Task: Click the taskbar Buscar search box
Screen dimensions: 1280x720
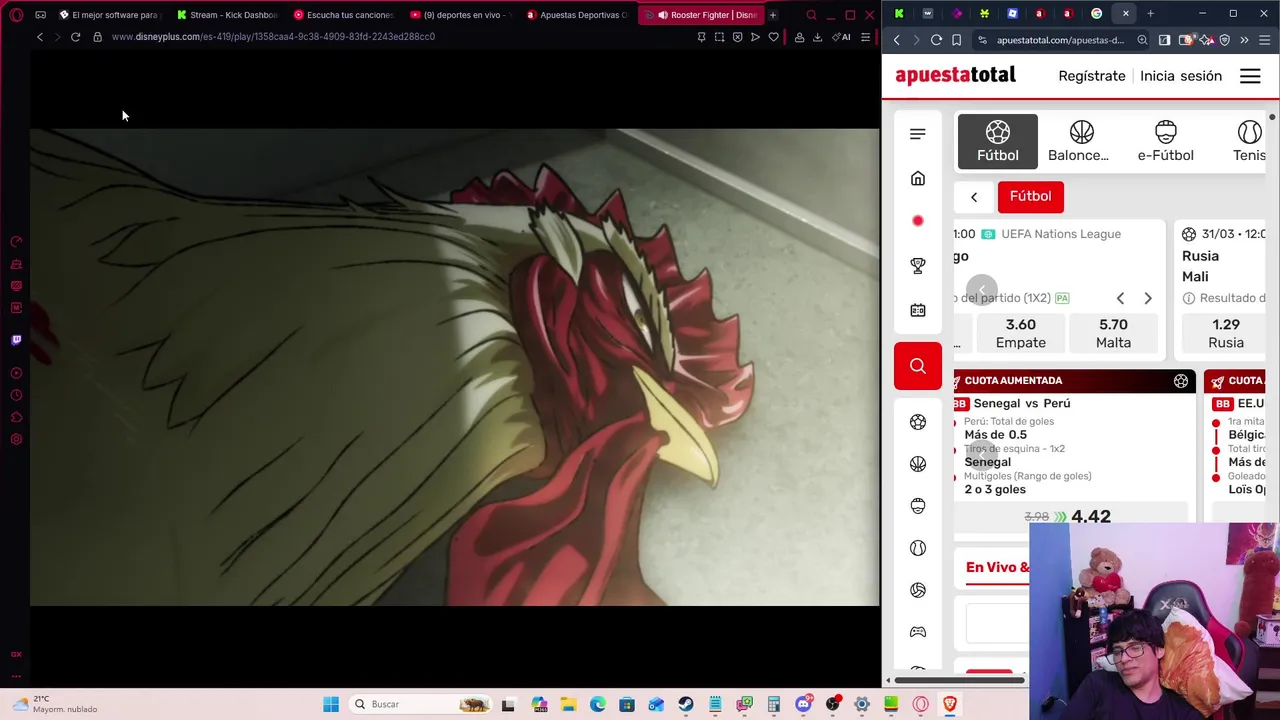Action: 423,704
